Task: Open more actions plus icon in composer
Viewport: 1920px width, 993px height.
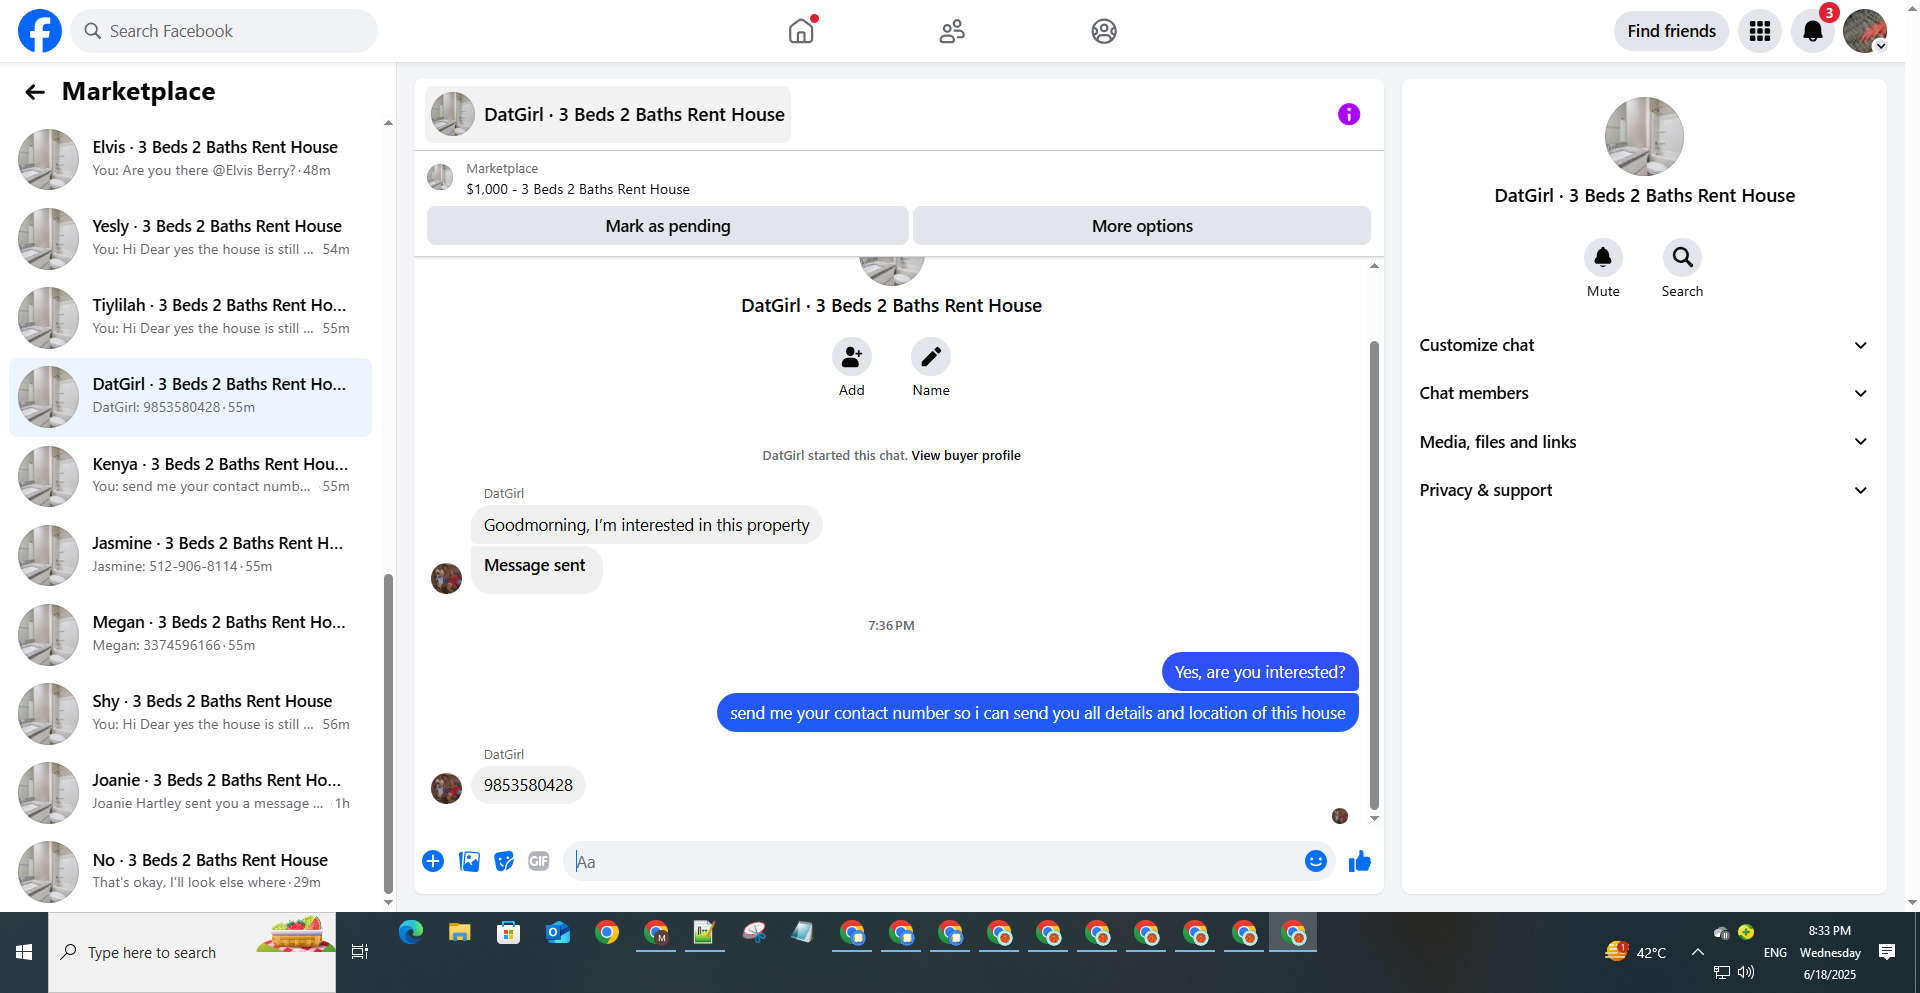Action: [433, 861]
